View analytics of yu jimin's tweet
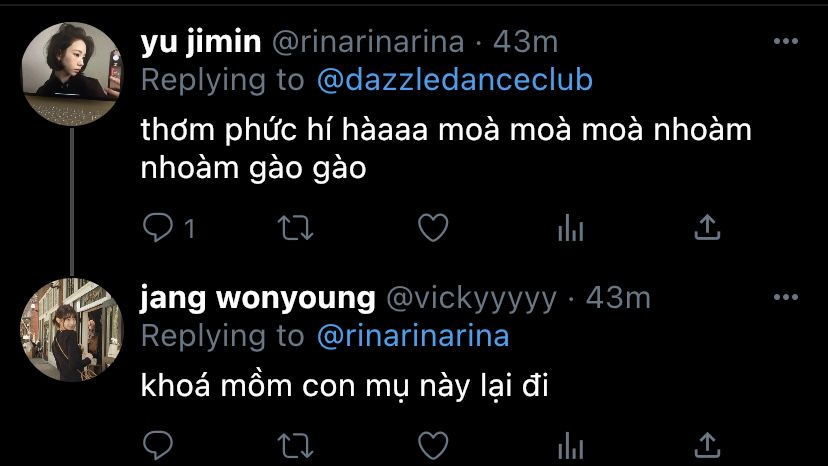This screenshot has width=828, height=466. (570, 228)
